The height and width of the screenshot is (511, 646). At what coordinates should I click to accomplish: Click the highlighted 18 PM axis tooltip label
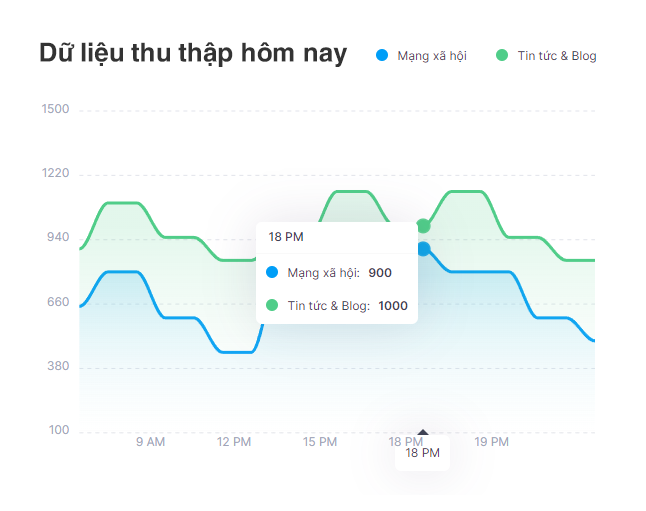tap(422, 453)
